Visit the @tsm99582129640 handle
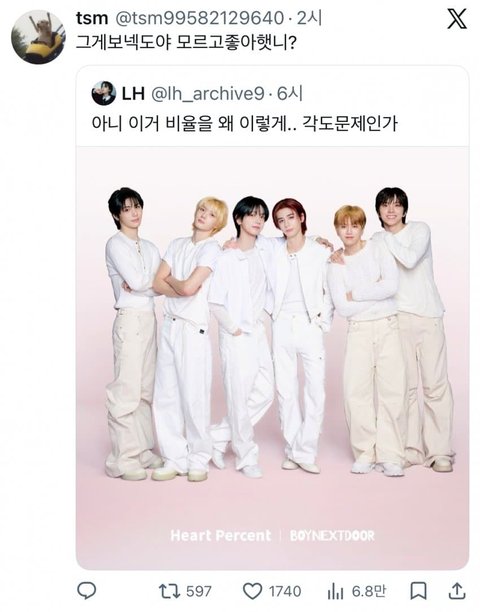 [200, 18]
